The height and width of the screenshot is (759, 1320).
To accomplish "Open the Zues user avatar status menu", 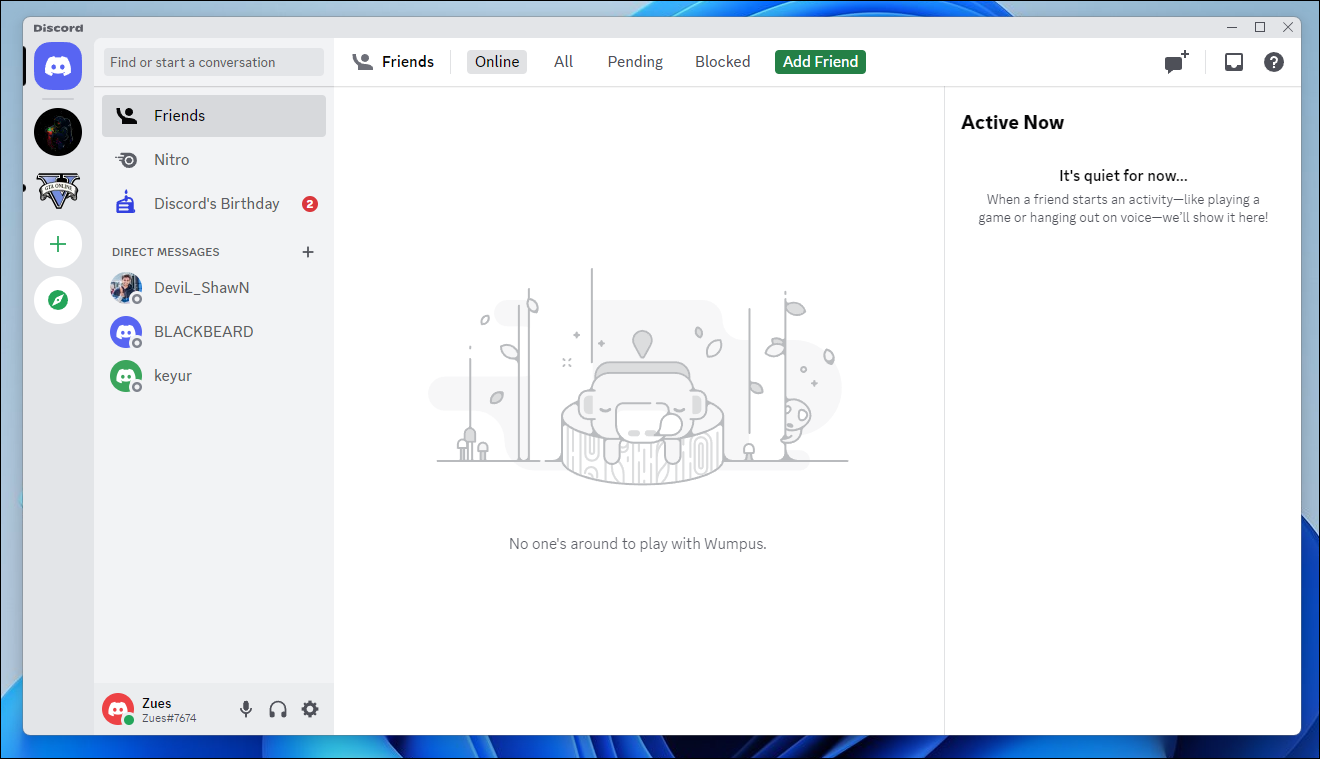I will point(118,709).
